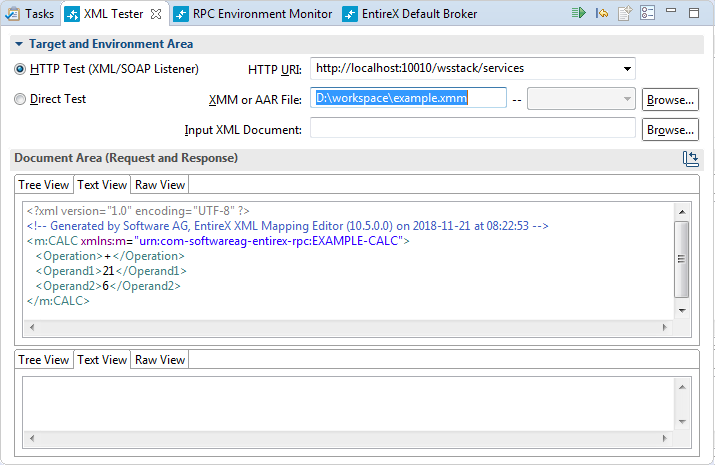Open response Tree View tab
This screenshot has height=465, width=715.
[x=44, y=360]
